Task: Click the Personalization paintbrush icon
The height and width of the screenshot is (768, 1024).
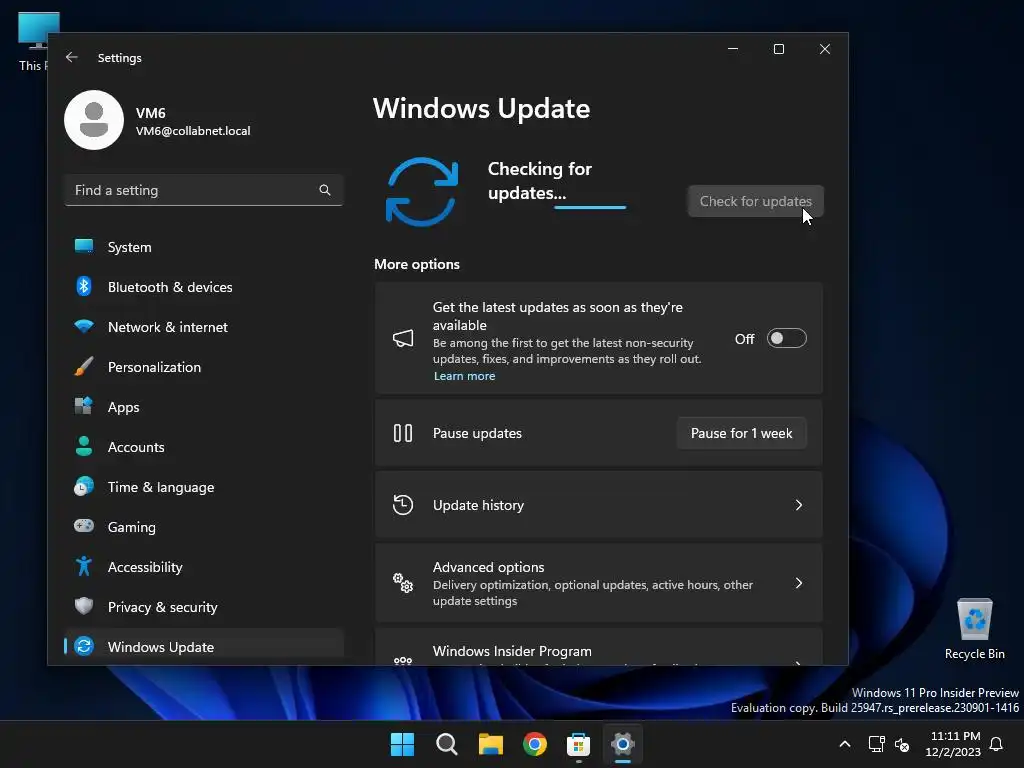Action: tap(84, 366)
